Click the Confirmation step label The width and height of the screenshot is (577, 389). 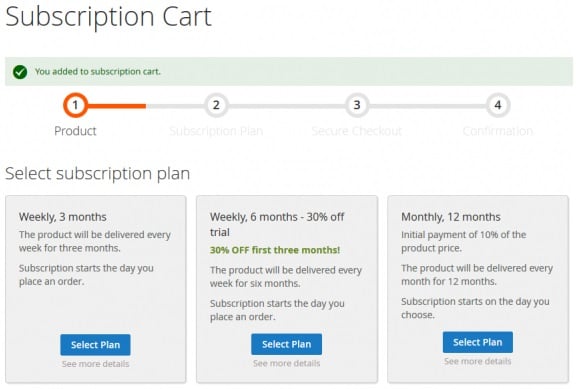click(498, 131)
